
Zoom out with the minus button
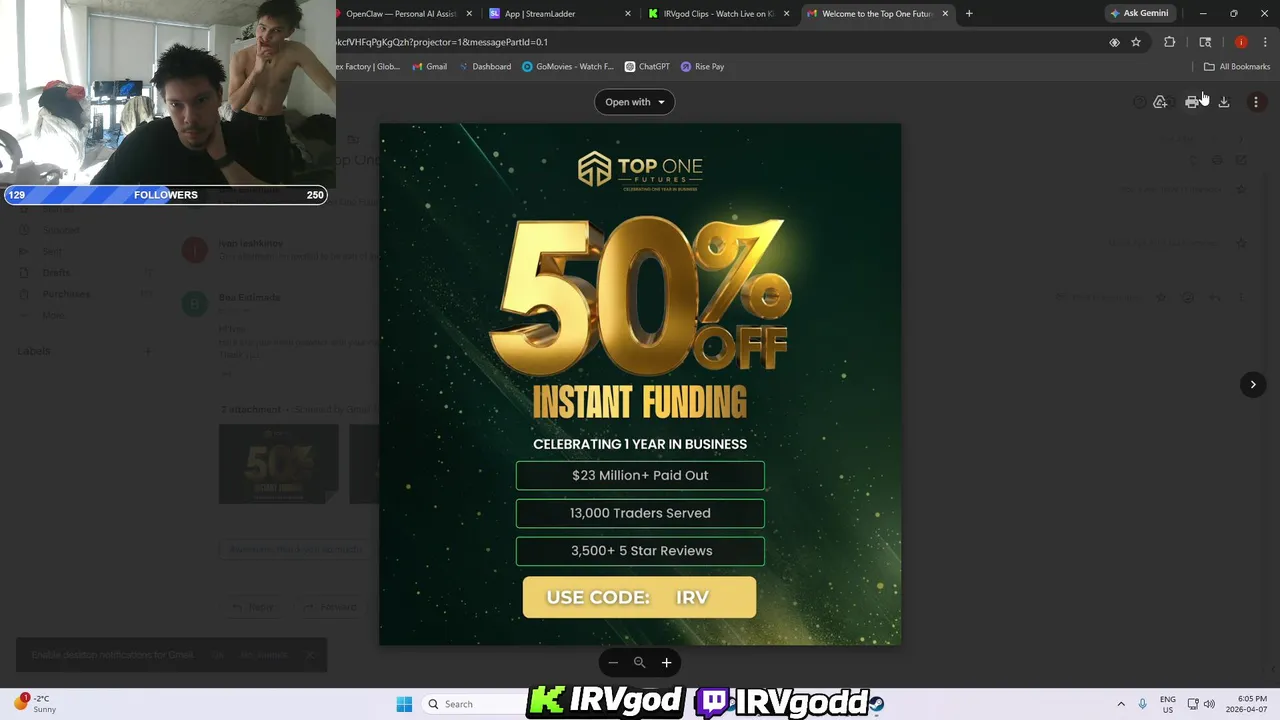(x=613, y=662)
